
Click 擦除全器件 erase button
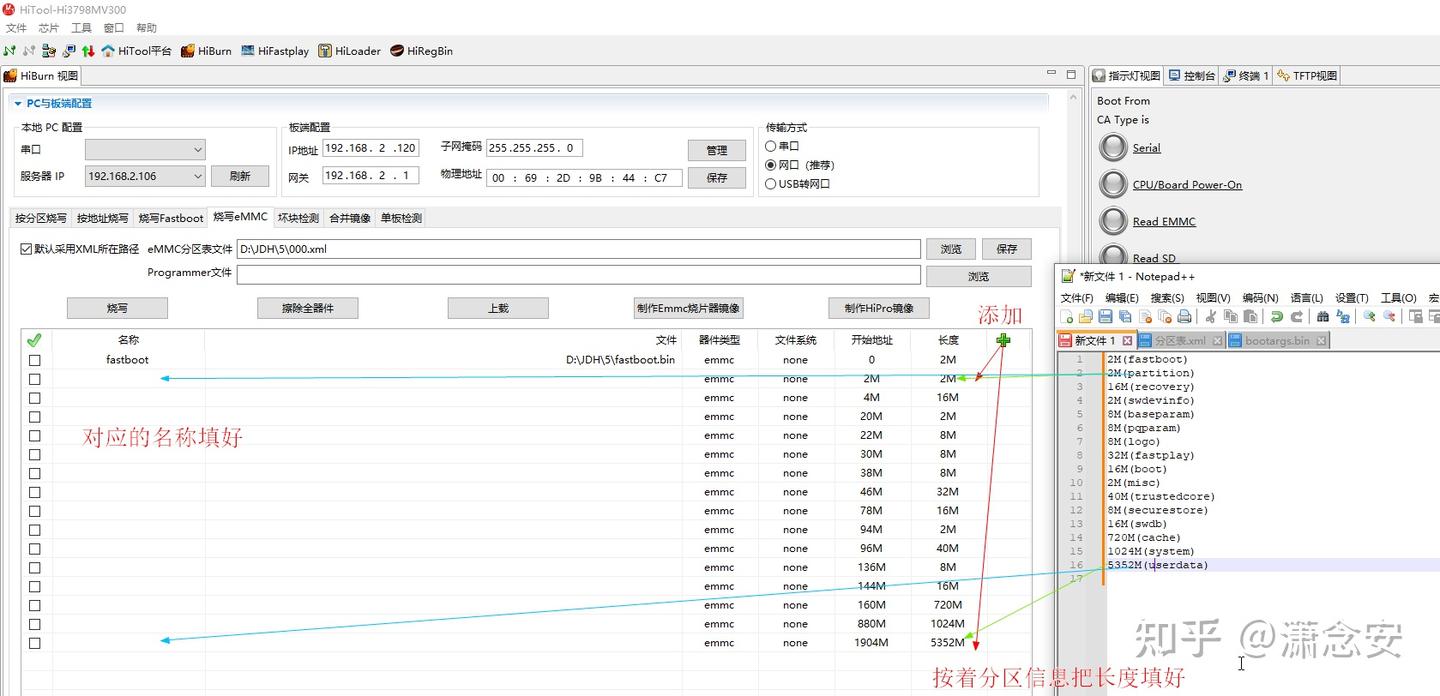307,308
